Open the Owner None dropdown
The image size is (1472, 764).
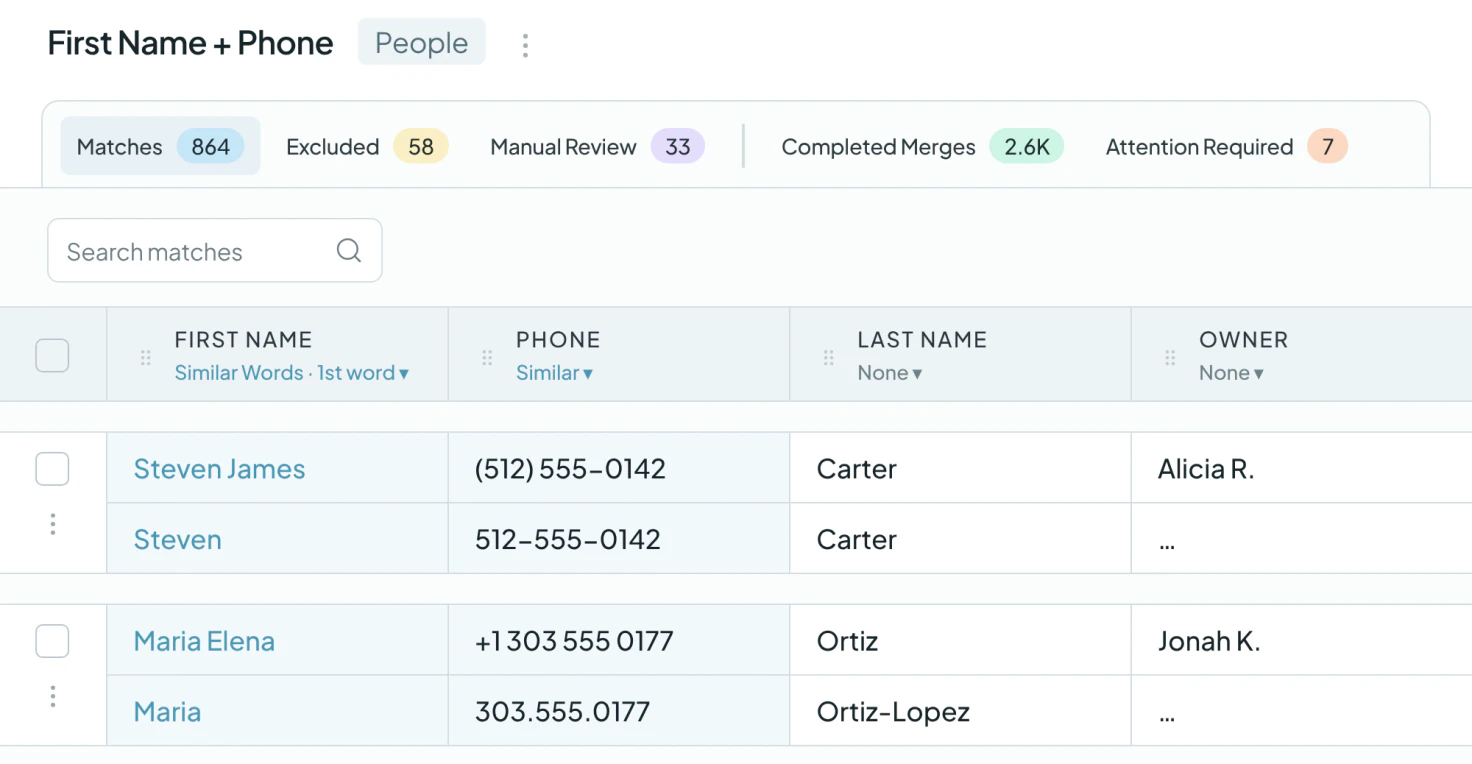point(1232,373)
